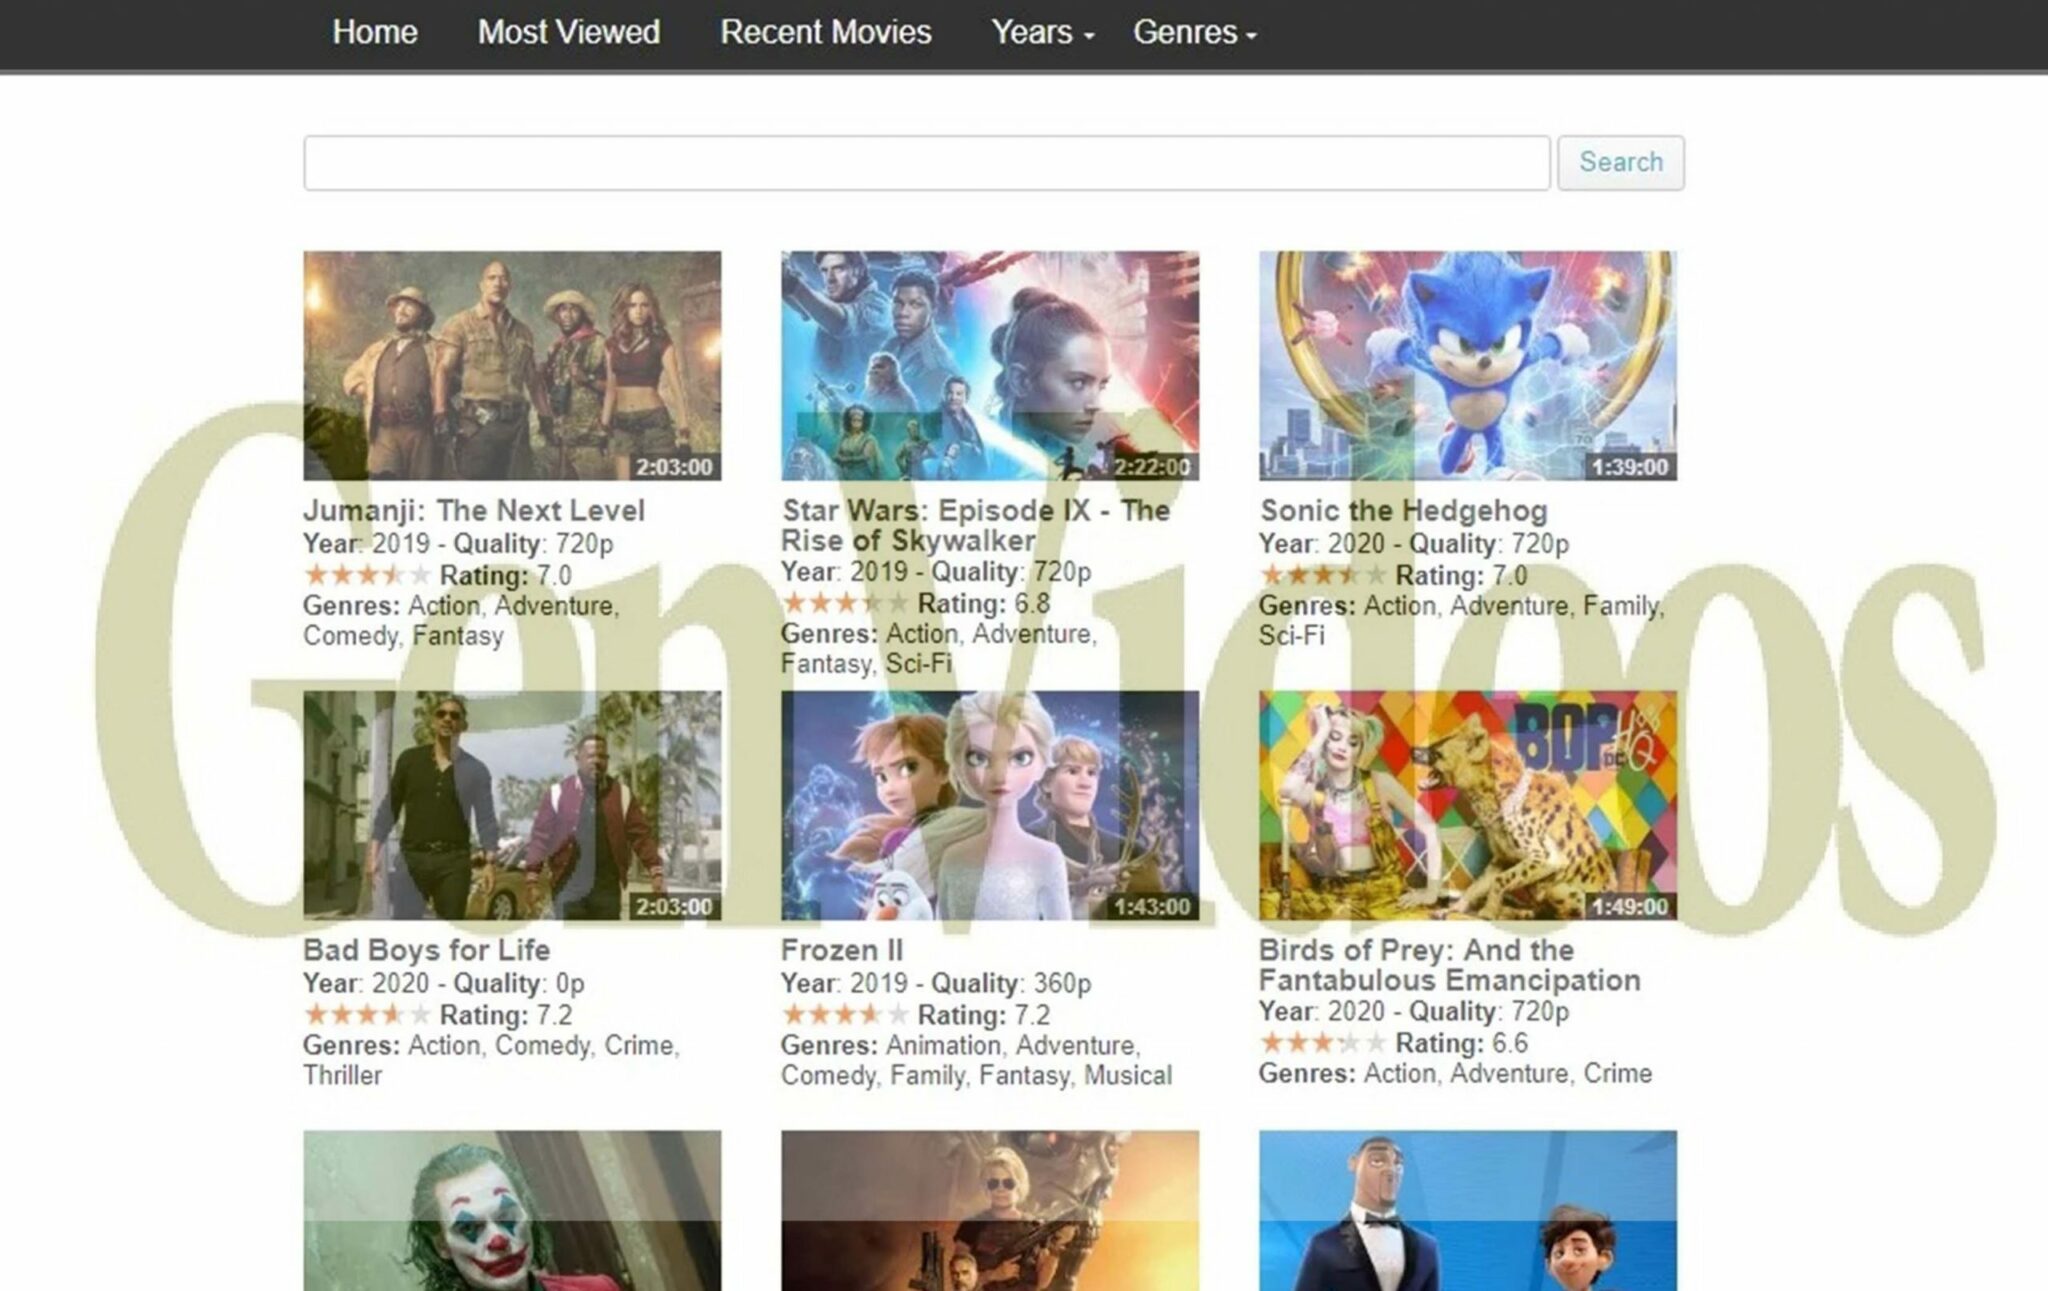Open Star Wars Episode IX poster thumbnail
The image size is (2048, 1291).
[990, 366]
